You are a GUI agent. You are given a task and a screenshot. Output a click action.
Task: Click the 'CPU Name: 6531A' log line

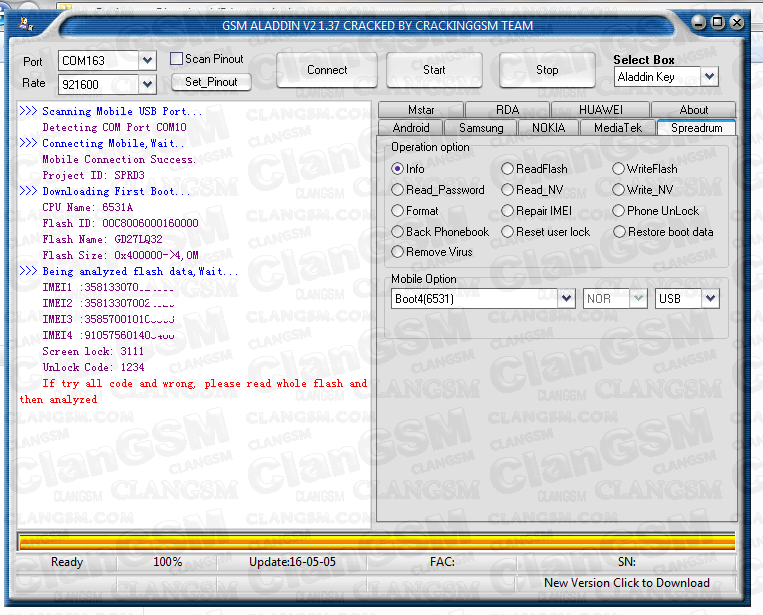87,207
